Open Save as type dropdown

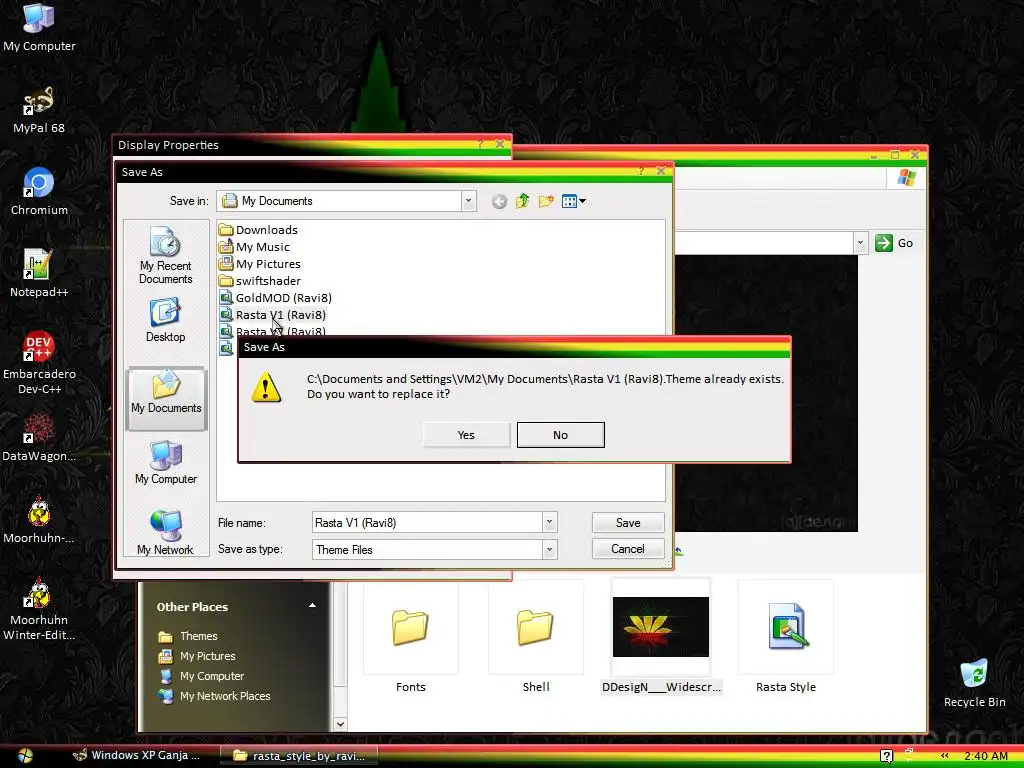[549, 549]
